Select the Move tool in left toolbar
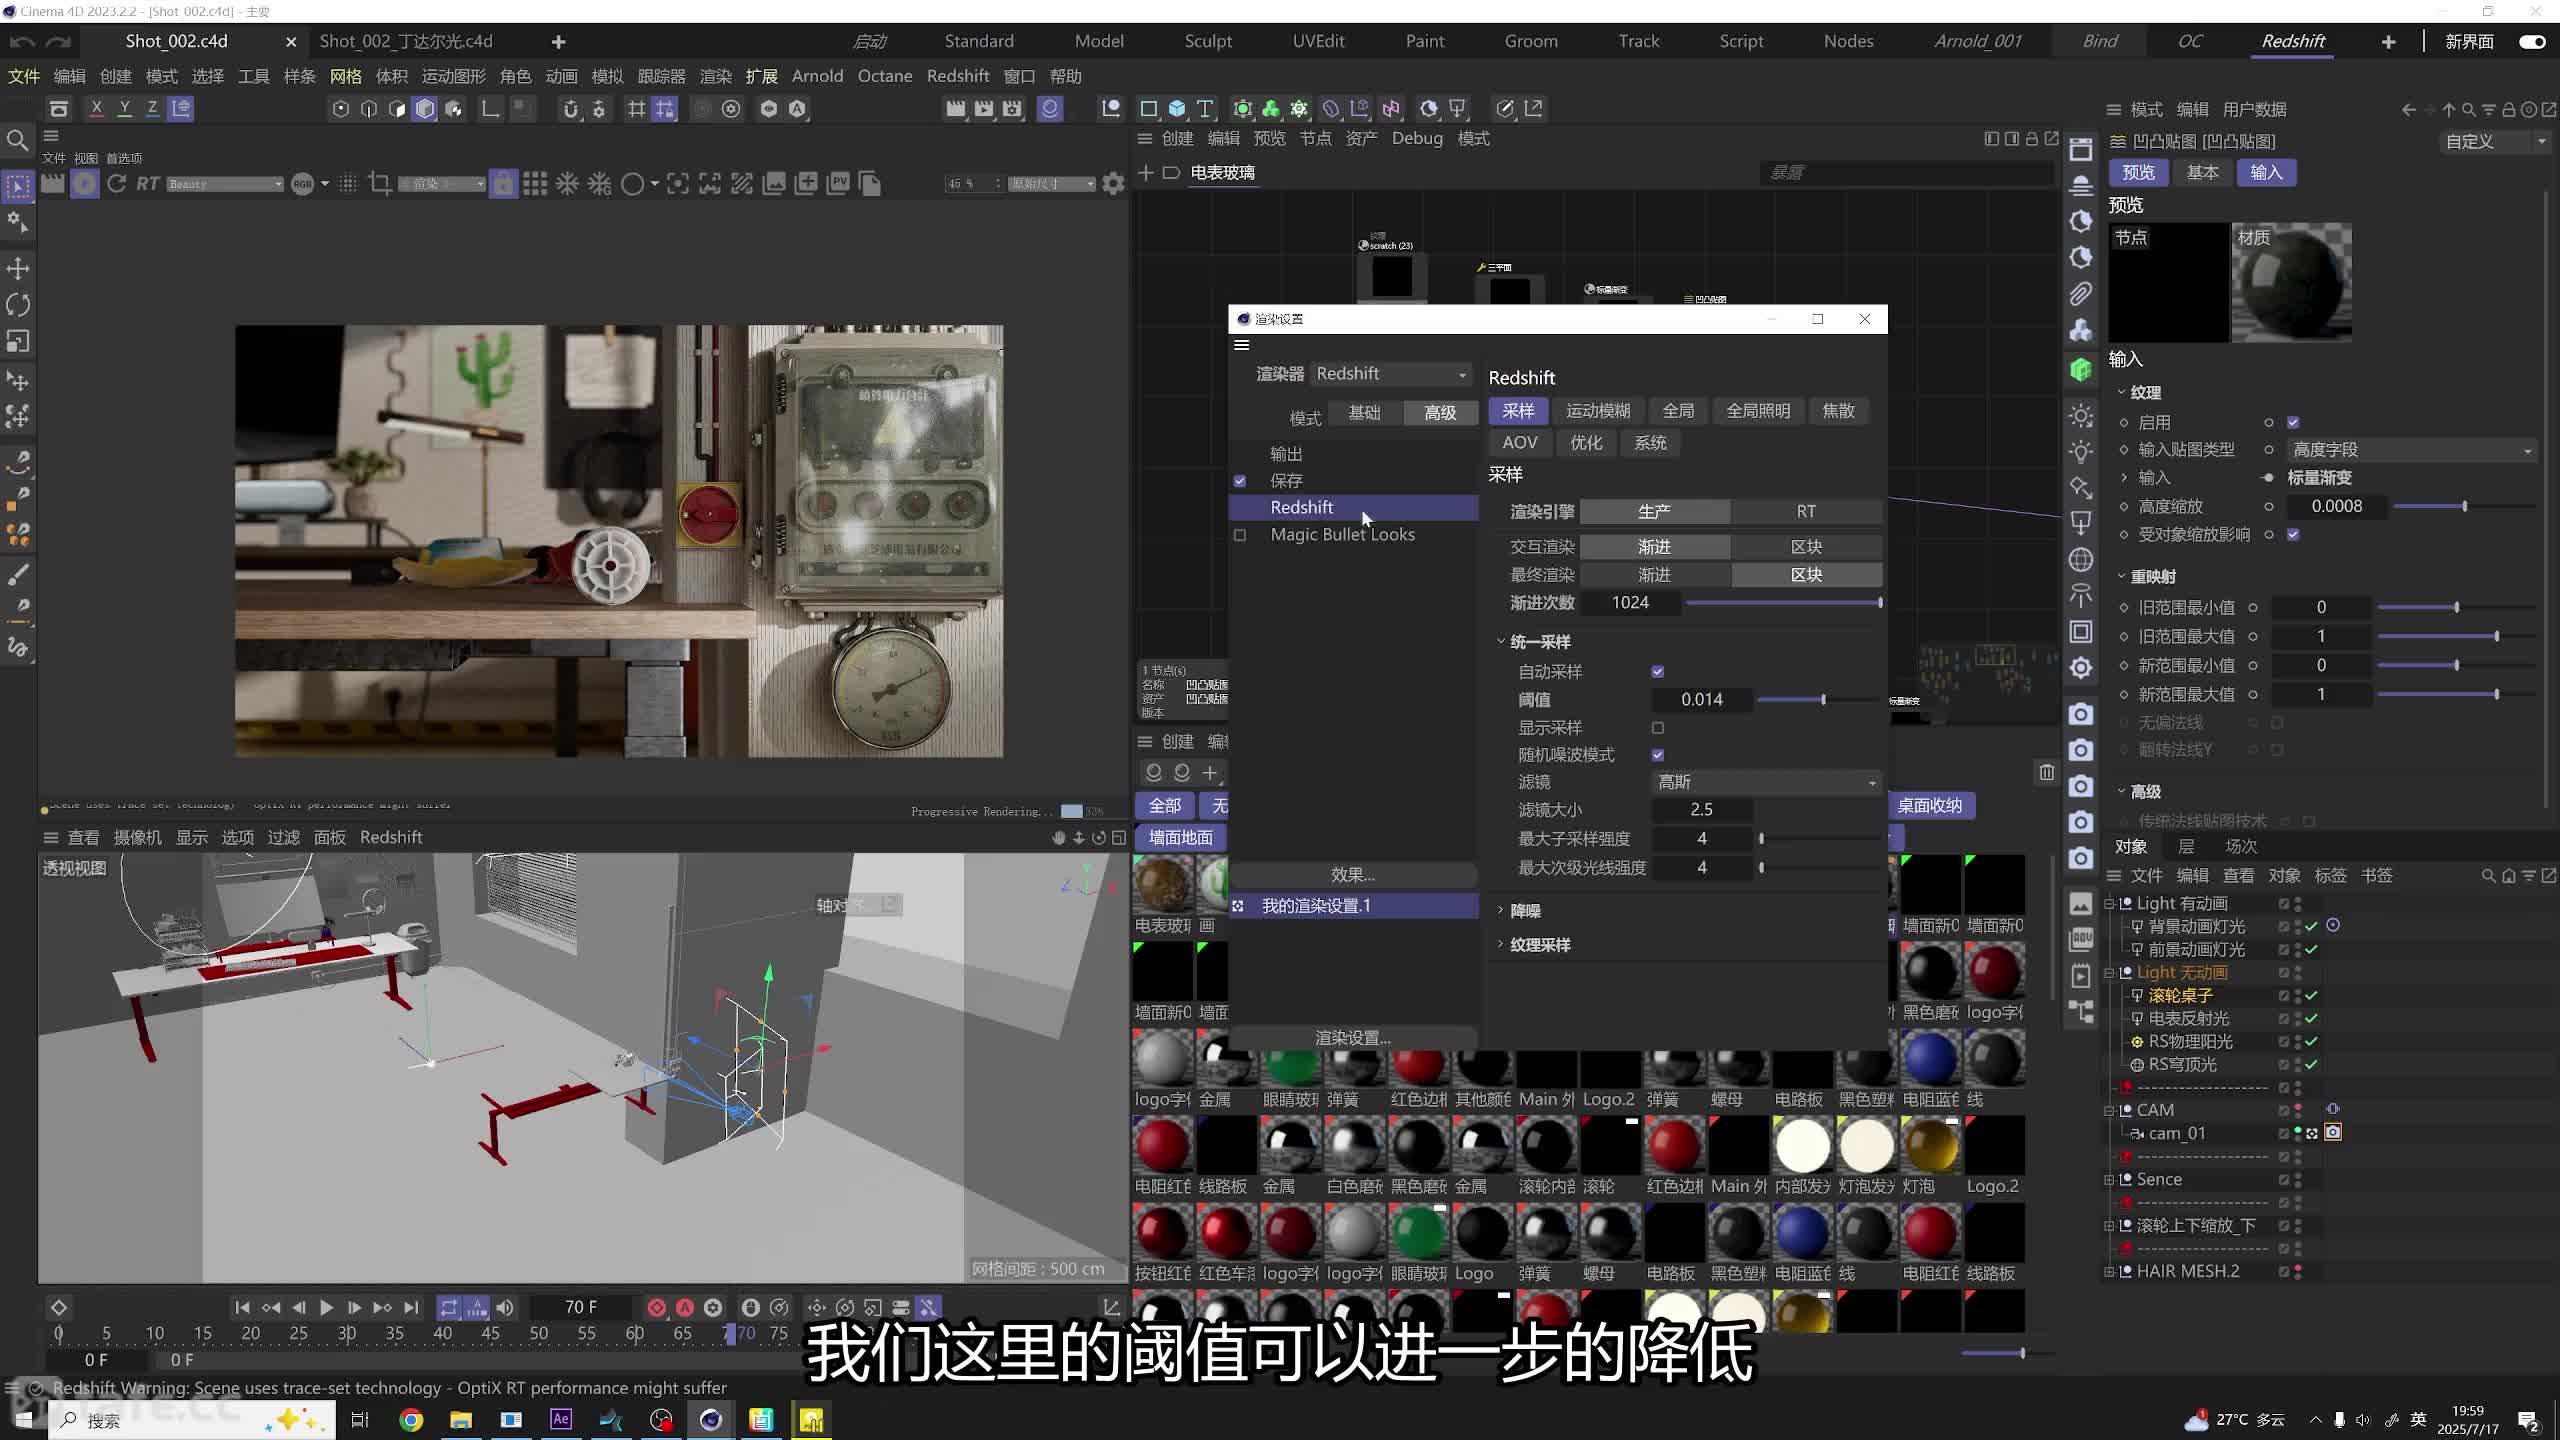Screen dimensions: 2560x1440 tap(18, 268)
